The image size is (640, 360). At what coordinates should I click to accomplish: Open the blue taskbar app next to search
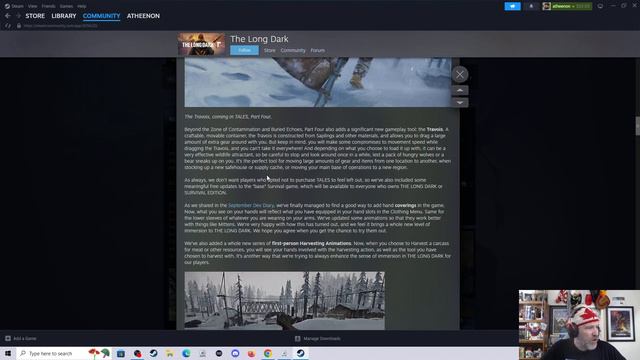(x=121, y=353)
